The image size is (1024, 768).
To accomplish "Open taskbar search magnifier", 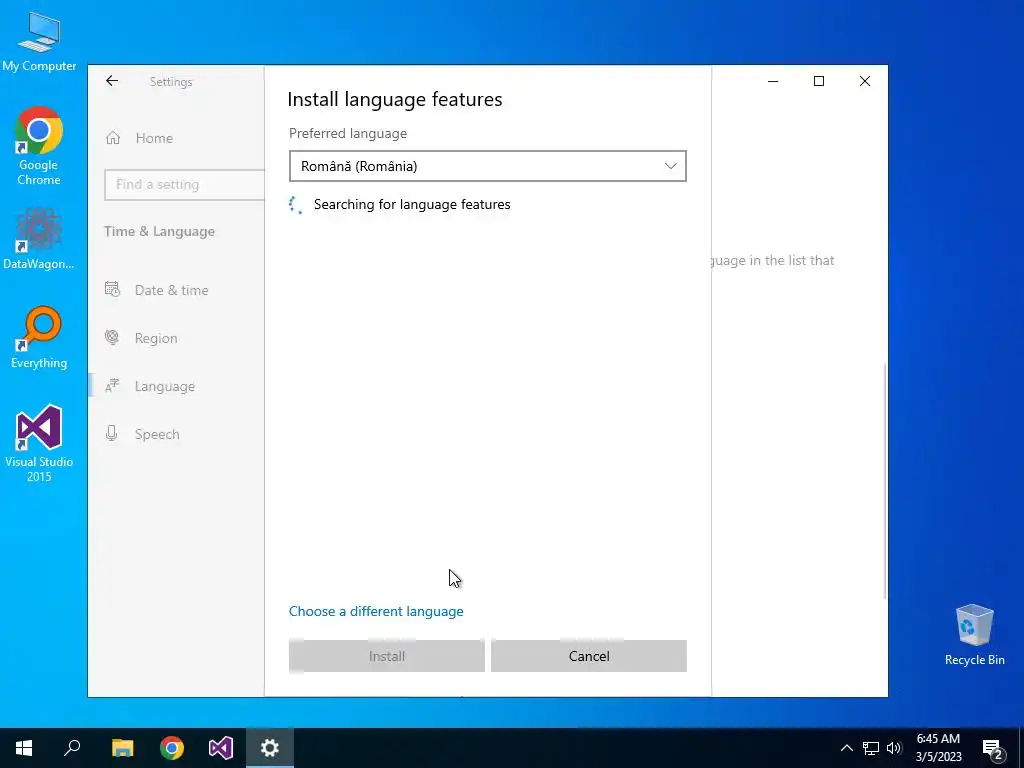I will tap(72, 748).
